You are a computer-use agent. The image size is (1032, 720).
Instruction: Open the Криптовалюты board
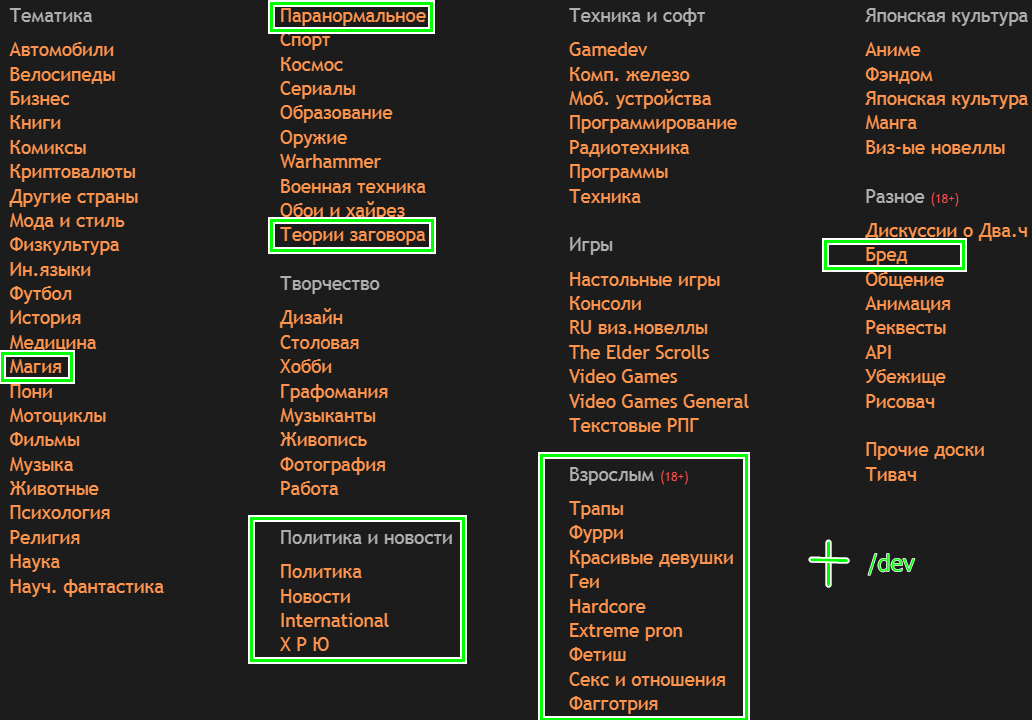(72, 172)
